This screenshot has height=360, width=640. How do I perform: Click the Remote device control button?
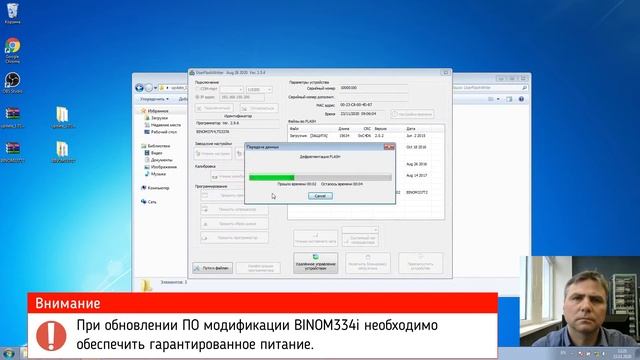[316, 263]
